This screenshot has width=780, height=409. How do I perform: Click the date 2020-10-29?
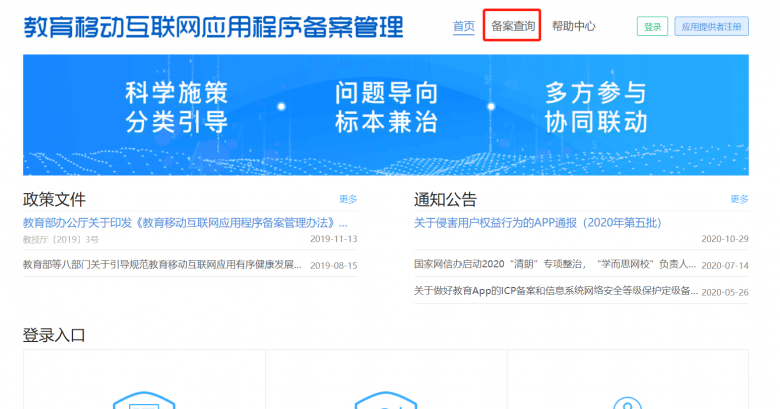(725, 239)
